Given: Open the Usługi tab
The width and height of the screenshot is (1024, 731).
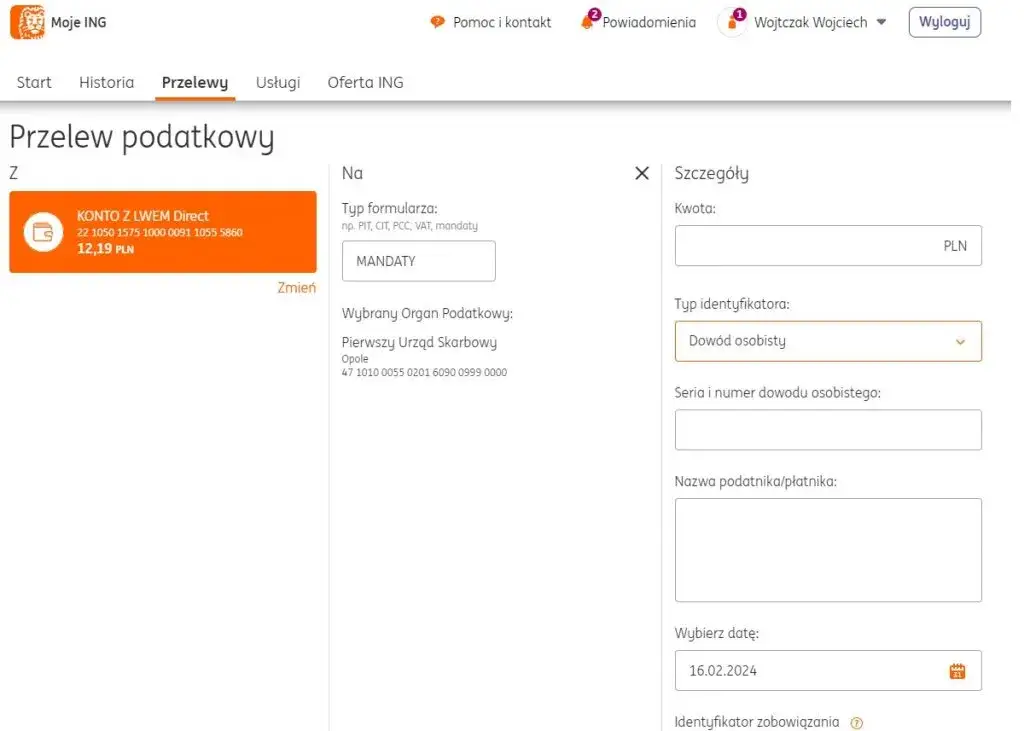Looking at the screenshot, I should pos(277,82).
